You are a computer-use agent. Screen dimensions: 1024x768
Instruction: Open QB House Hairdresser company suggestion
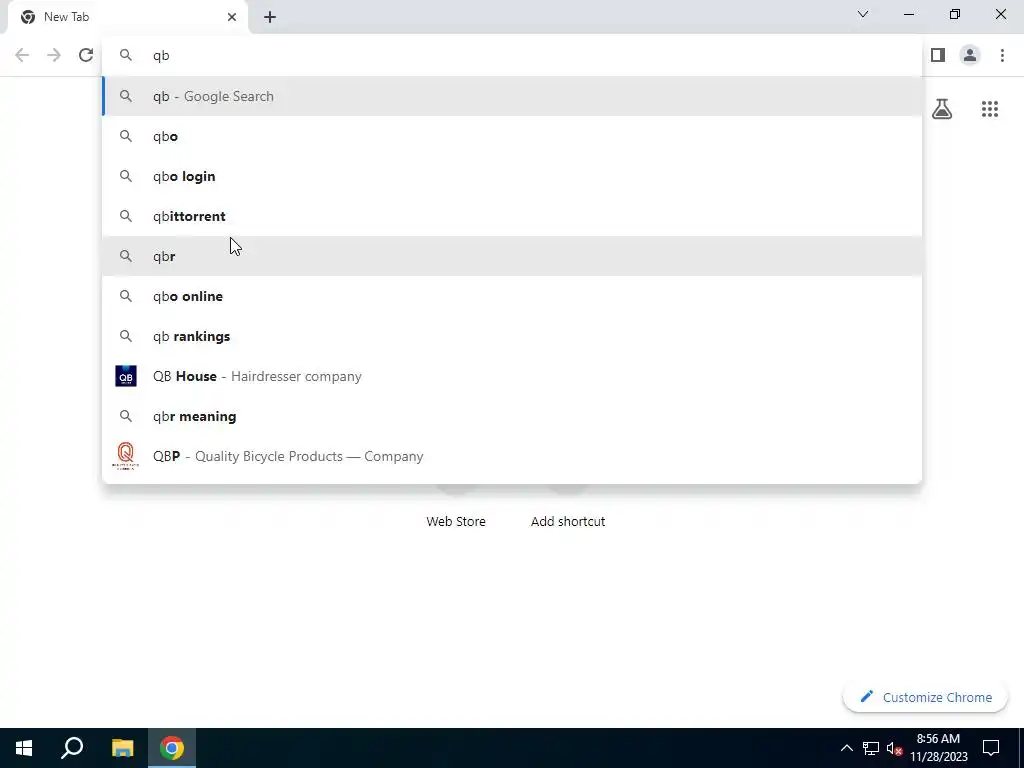pos(513,376)
